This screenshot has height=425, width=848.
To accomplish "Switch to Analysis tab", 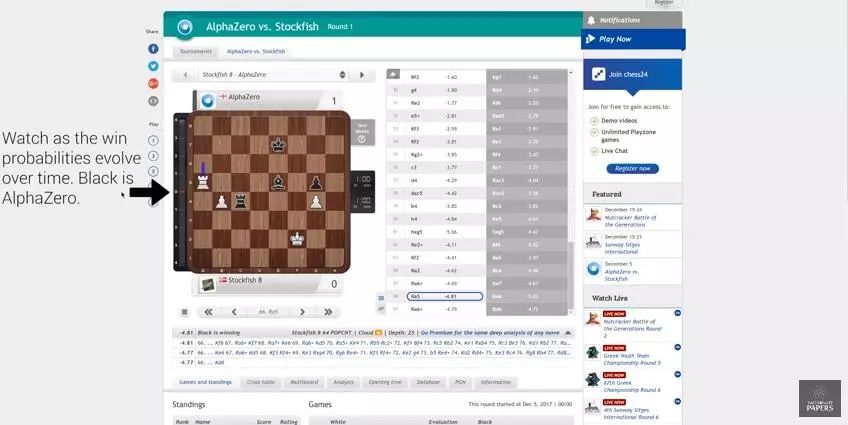I will pyautogui.click(x=343, y=382).
